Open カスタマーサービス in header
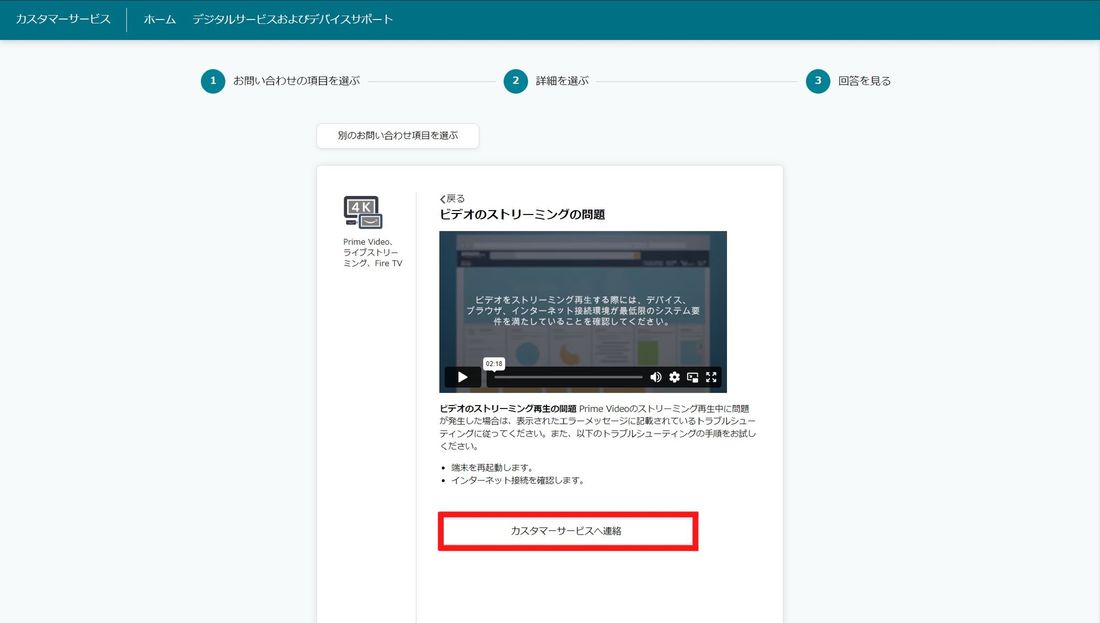 [x=63, y=19]
